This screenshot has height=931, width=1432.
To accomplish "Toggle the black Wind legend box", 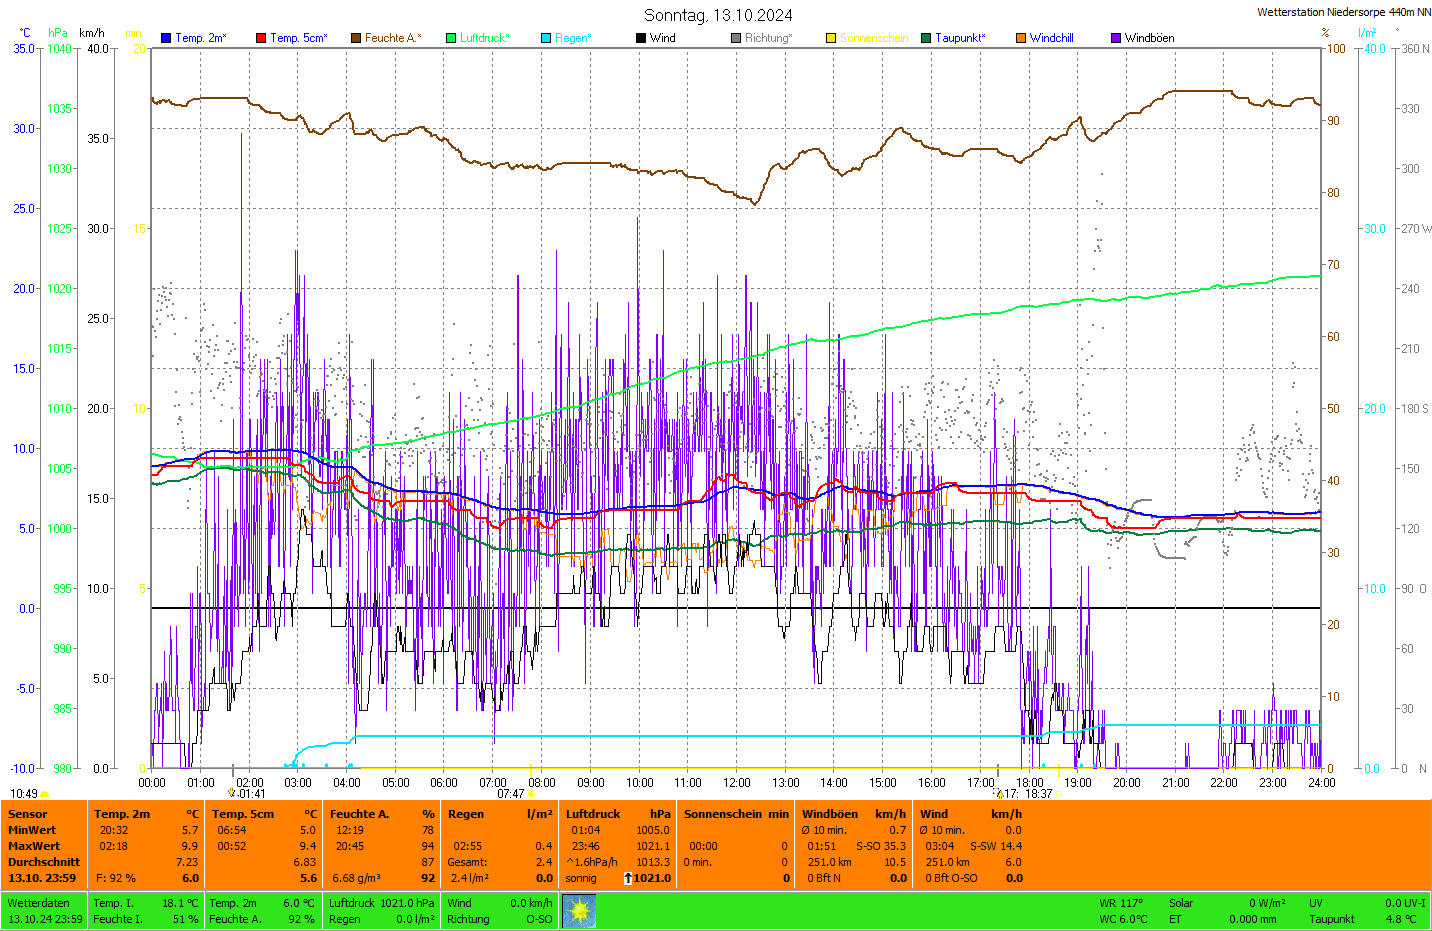I will (x=641, y=38).
